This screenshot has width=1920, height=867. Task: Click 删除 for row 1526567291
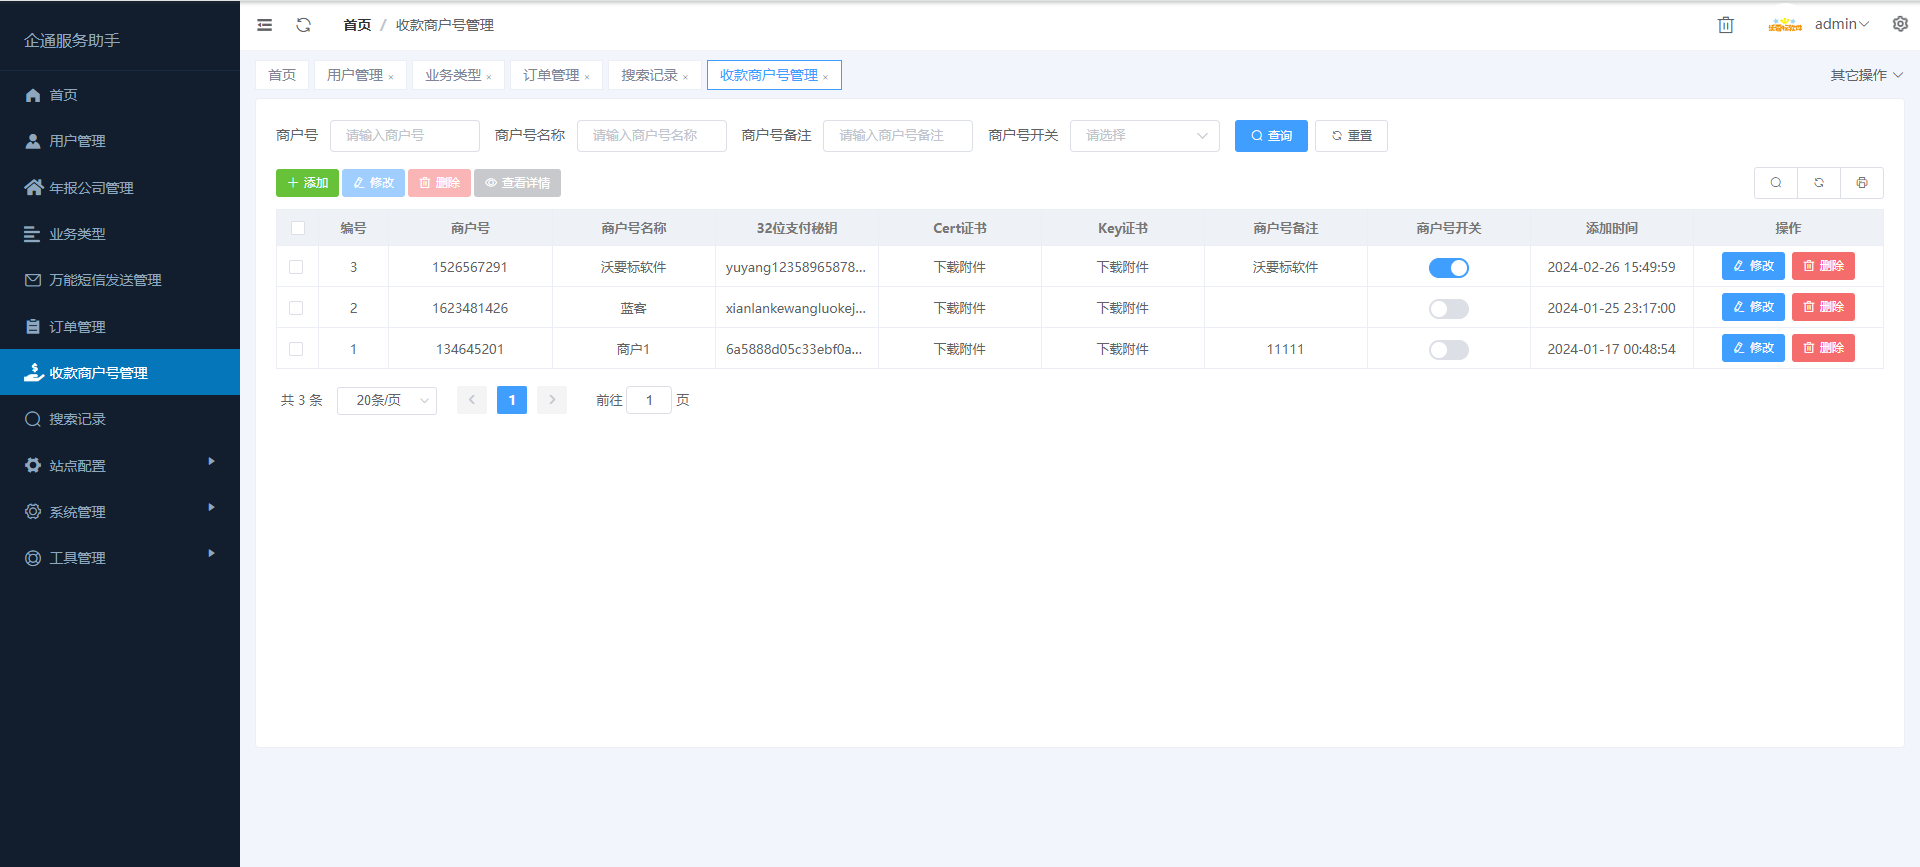[1823, 266]
